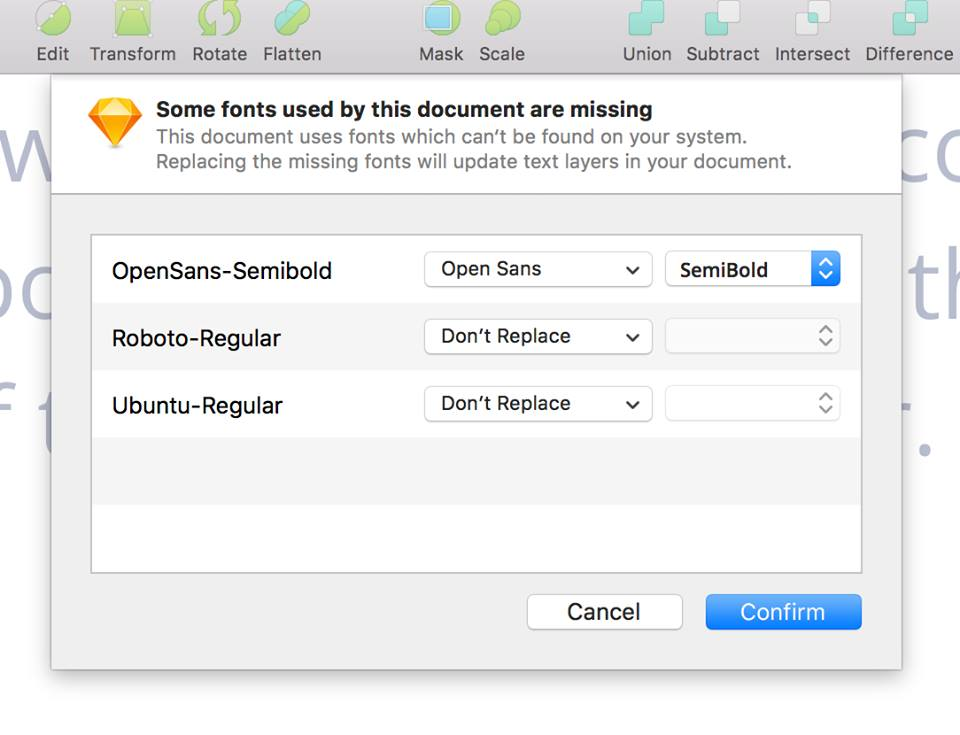Select the Edit tool icon

(x=53, y=18)
